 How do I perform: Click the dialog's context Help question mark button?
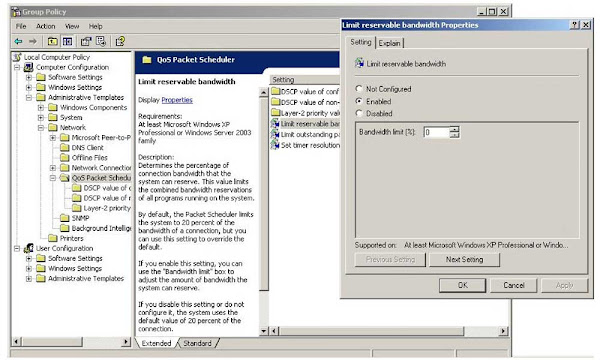pyautogui.click(x=575, y=25)
